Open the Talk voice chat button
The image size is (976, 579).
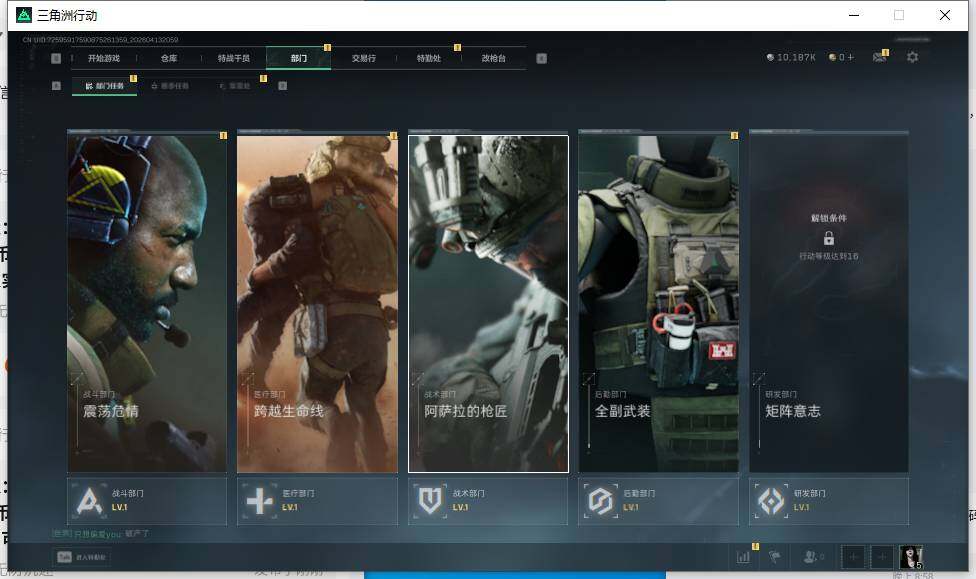(x=82, y=557)
